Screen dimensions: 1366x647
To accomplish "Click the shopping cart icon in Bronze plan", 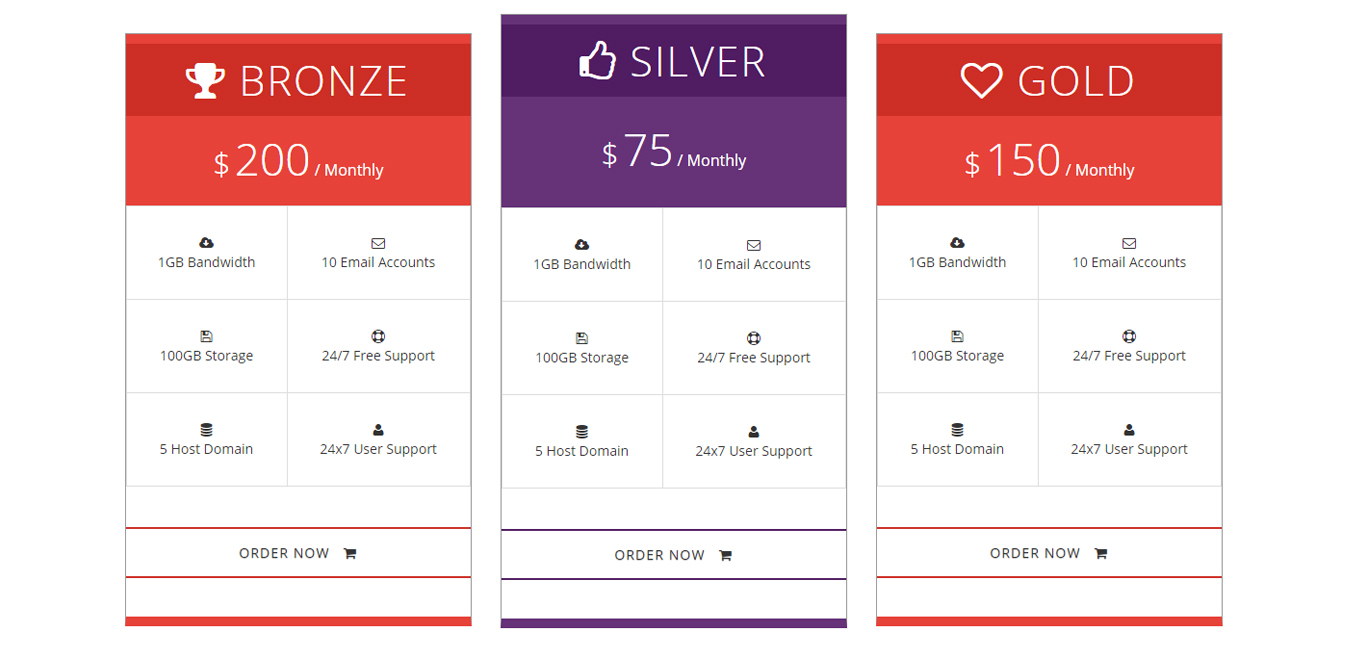I will coord(350,554).
